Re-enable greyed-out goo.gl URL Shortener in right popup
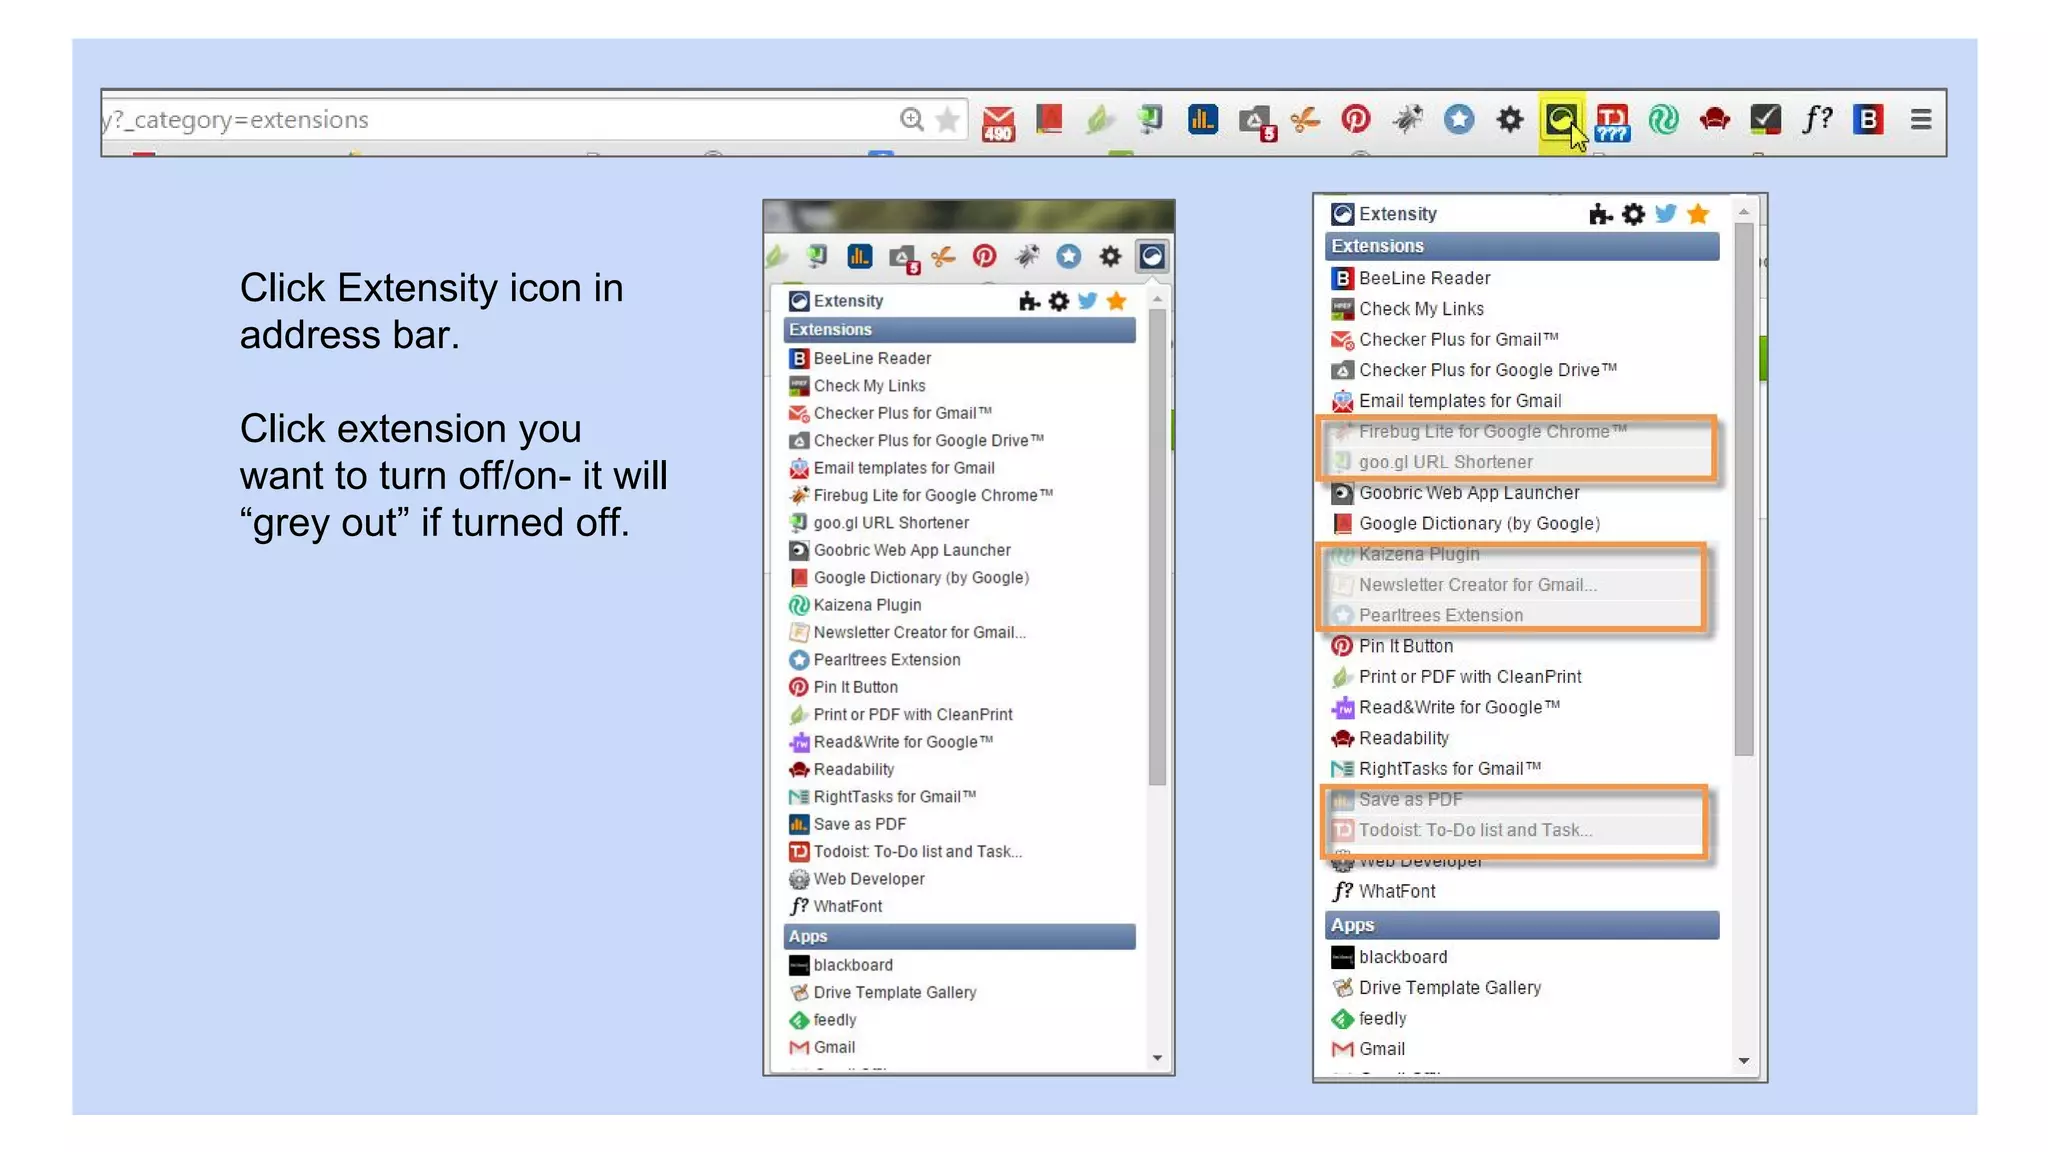This screenshot has height=1152, width=2048. tap(1521, 462)
